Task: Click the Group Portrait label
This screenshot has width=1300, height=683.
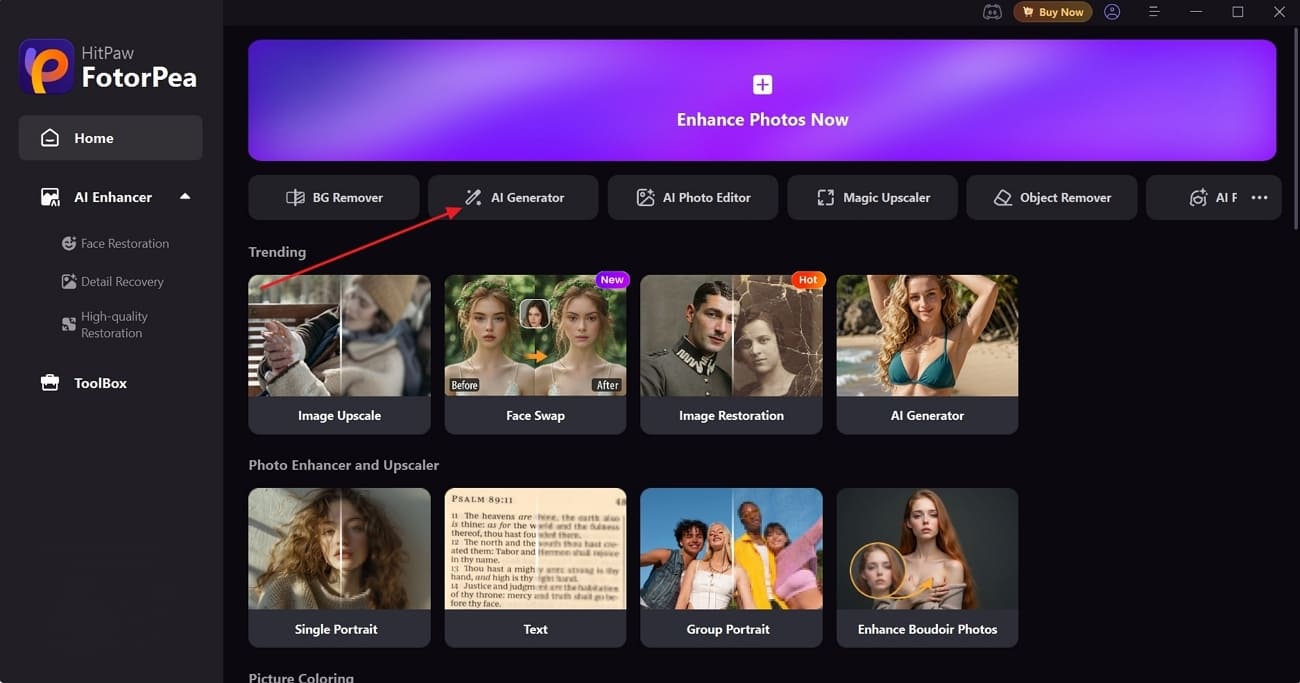Action: click(x=728, y=629)
